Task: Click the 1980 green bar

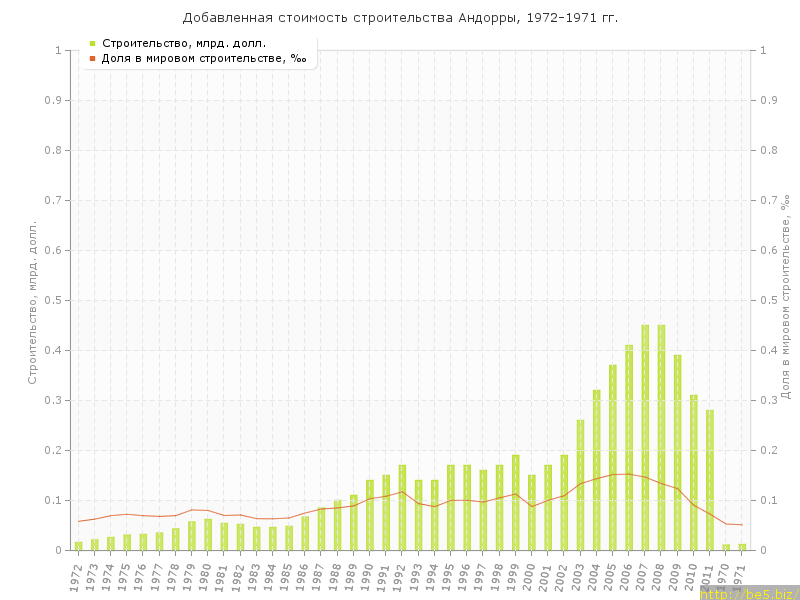Action: (x=208, y=534)
